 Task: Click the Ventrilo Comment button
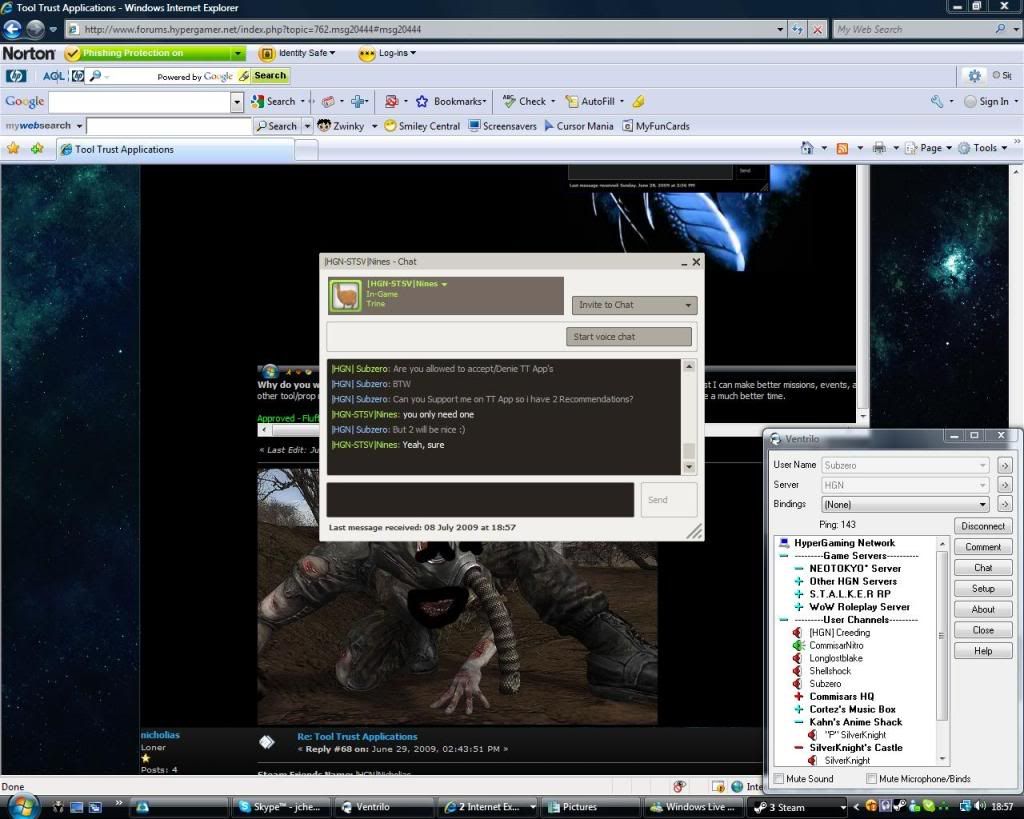pos(983,547)
